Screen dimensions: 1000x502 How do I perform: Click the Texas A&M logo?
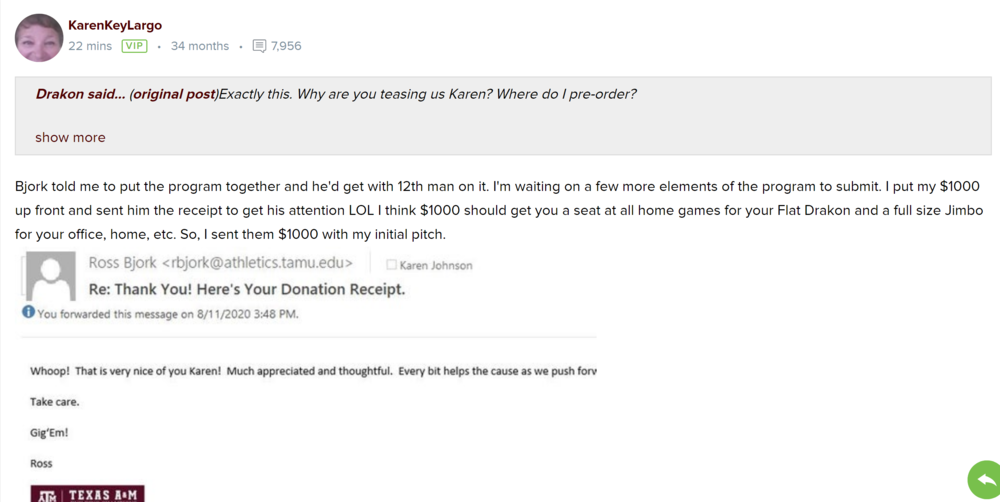tap(87, 494)
